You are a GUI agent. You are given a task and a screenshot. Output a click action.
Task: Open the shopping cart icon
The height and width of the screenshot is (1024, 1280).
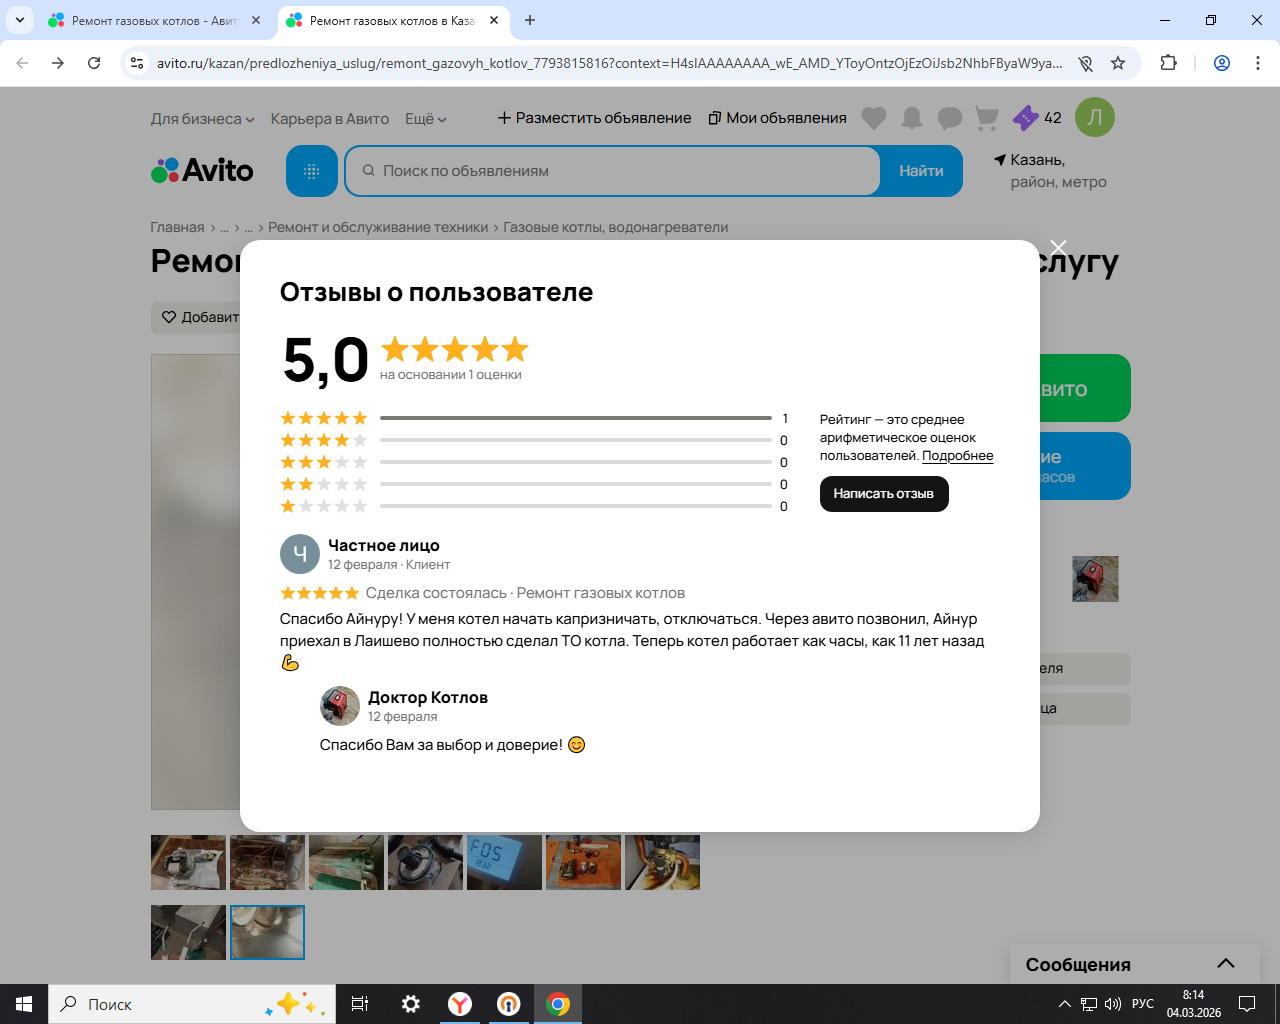click(987, 118)
